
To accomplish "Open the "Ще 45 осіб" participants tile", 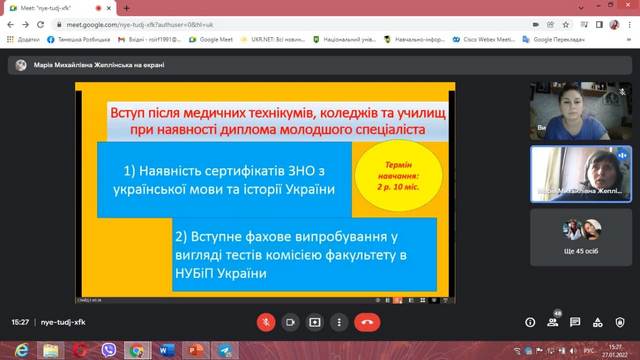I will click(581, 238).
